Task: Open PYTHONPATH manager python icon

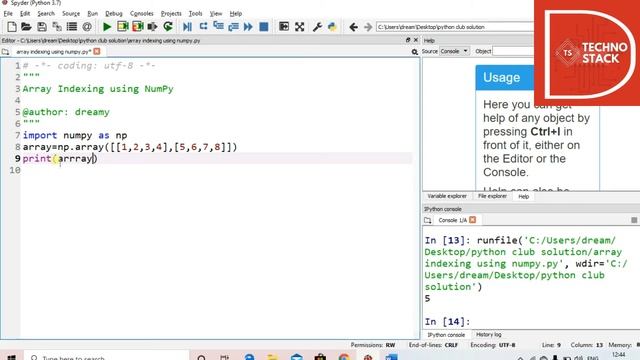Action: click(332, 27)
